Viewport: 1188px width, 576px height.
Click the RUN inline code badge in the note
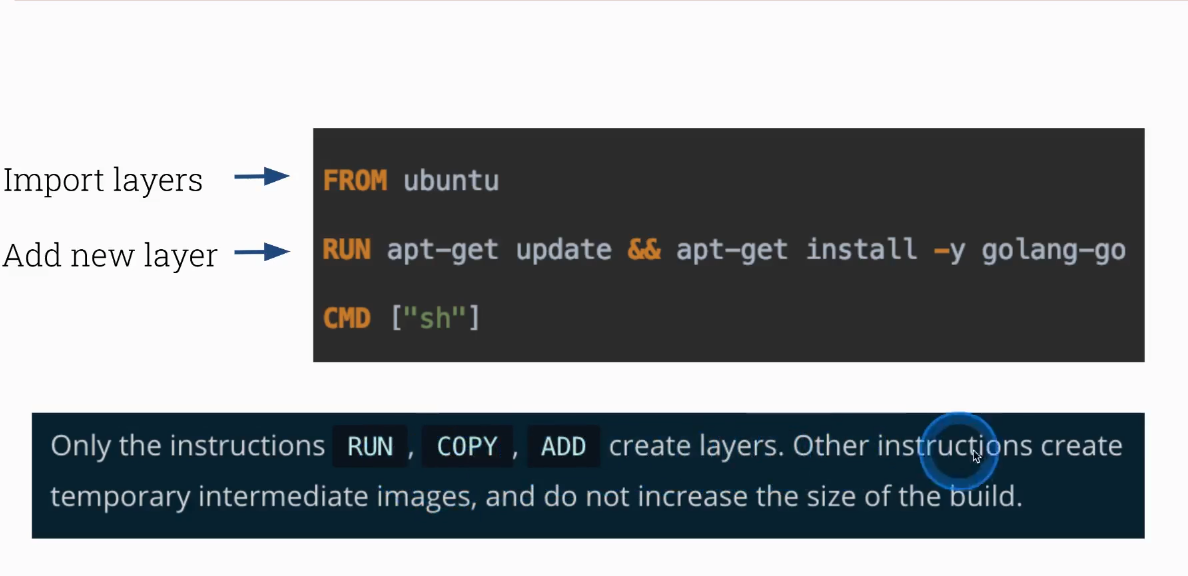[x=370, y=447]
